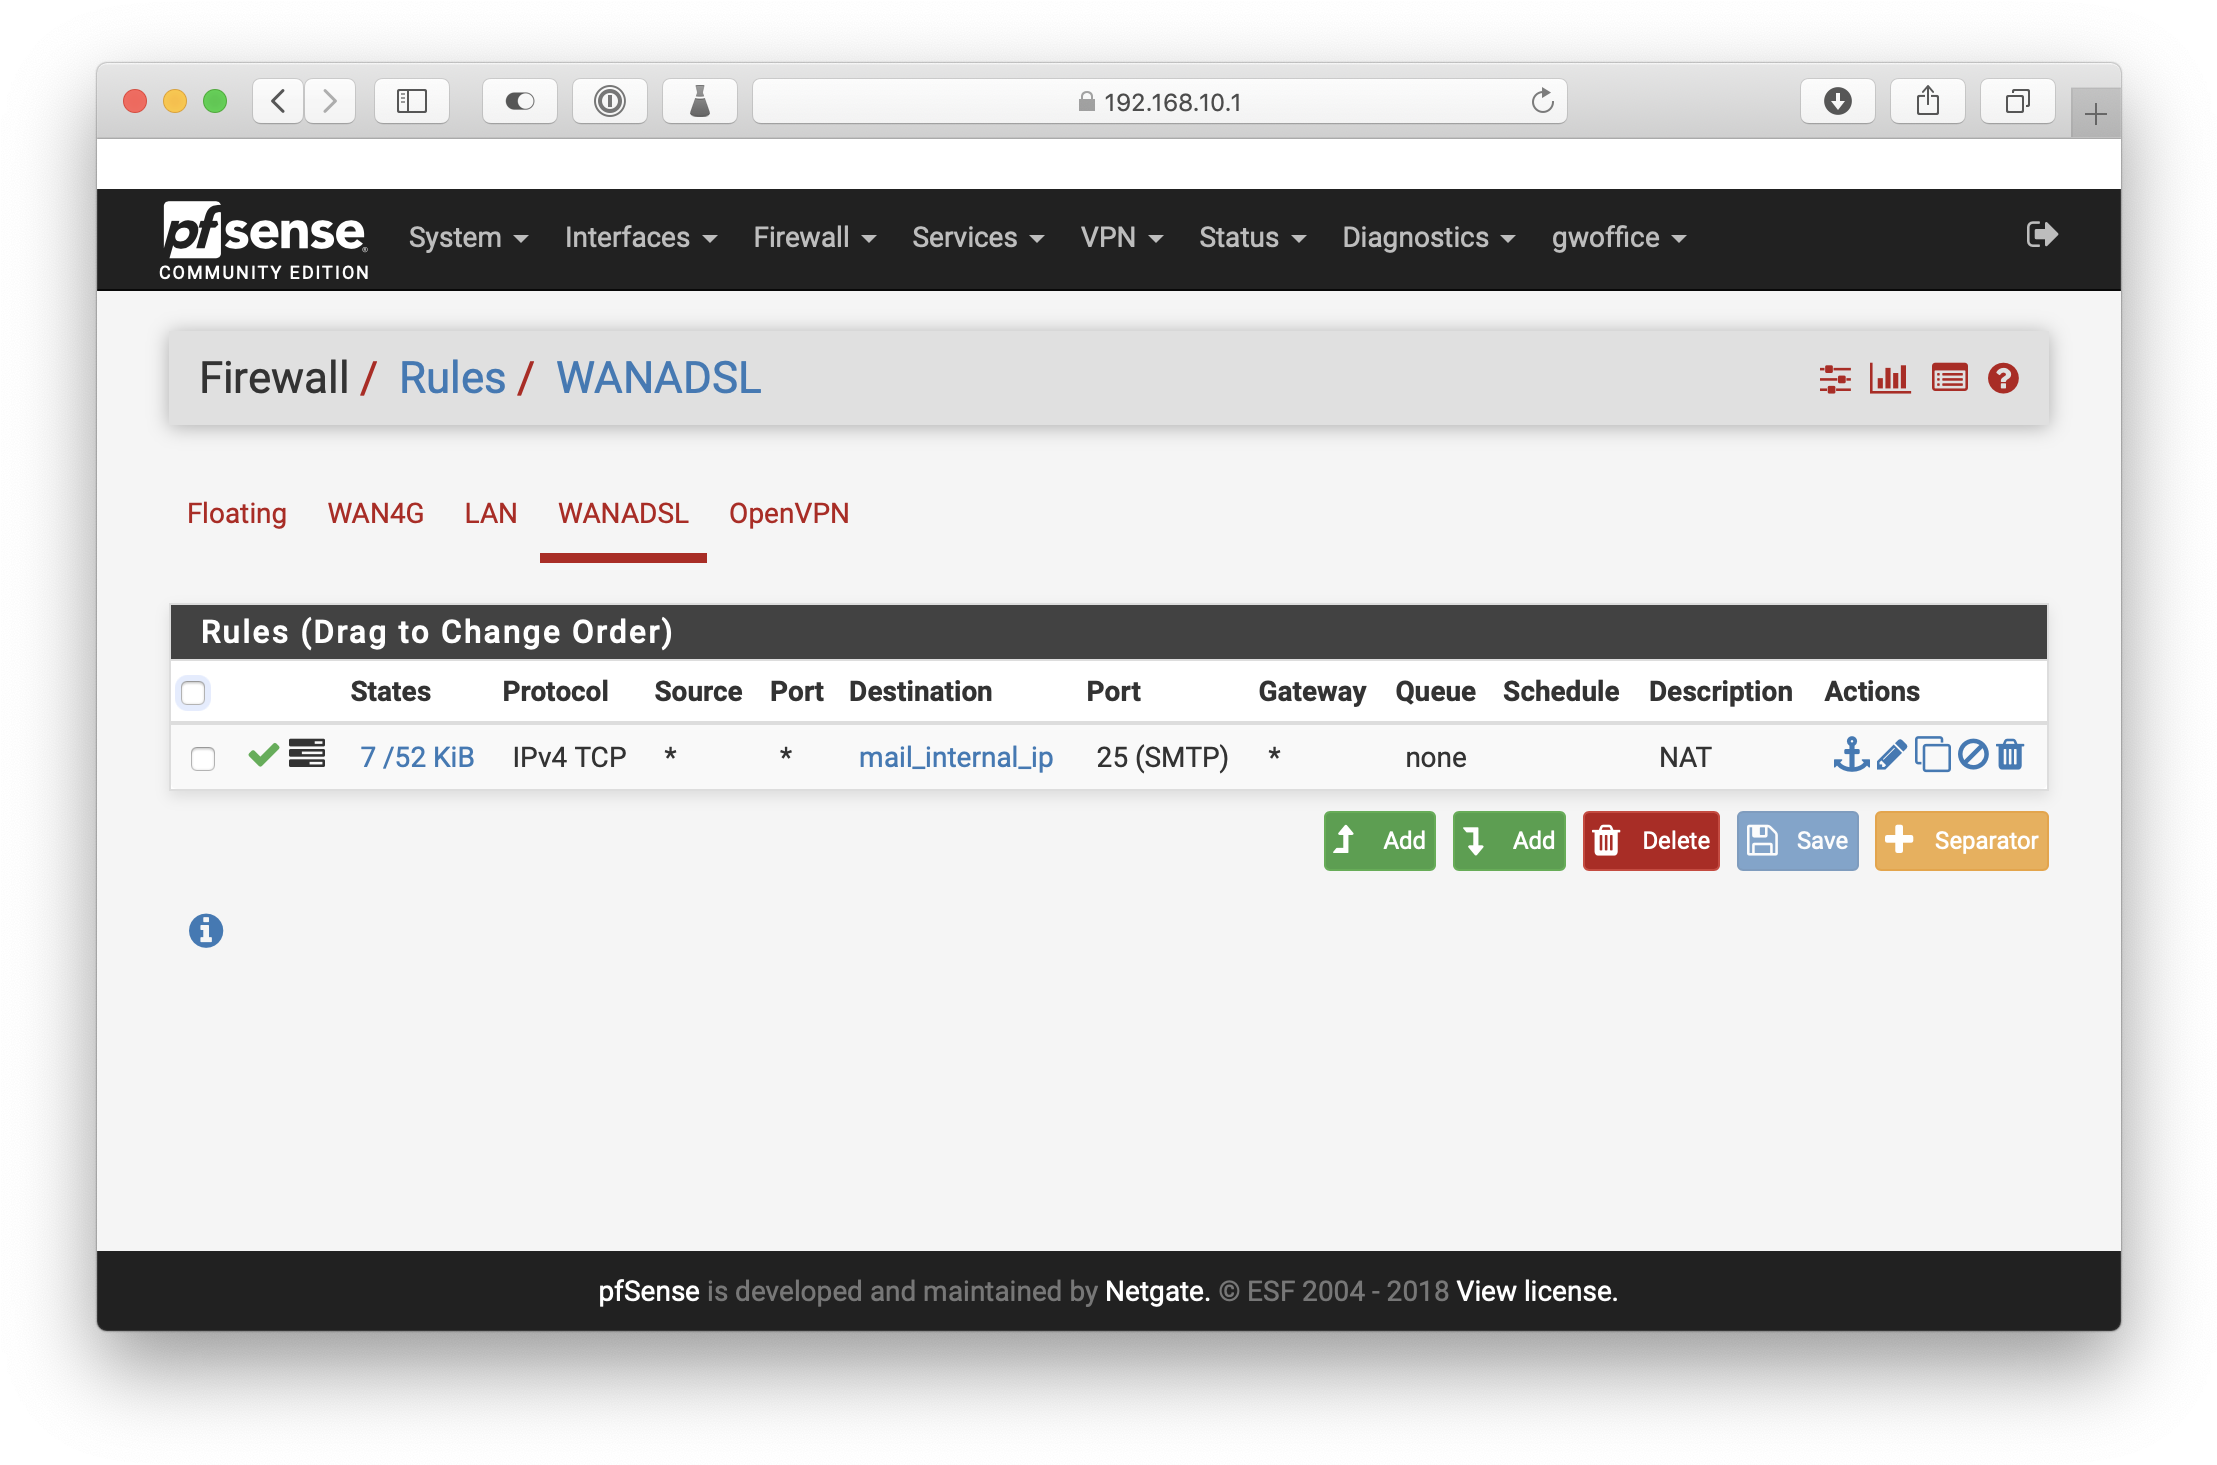Switch to the WAN4G tab
The height and width of the screenshot is (1465, 2217).
[x=376, y=514]
